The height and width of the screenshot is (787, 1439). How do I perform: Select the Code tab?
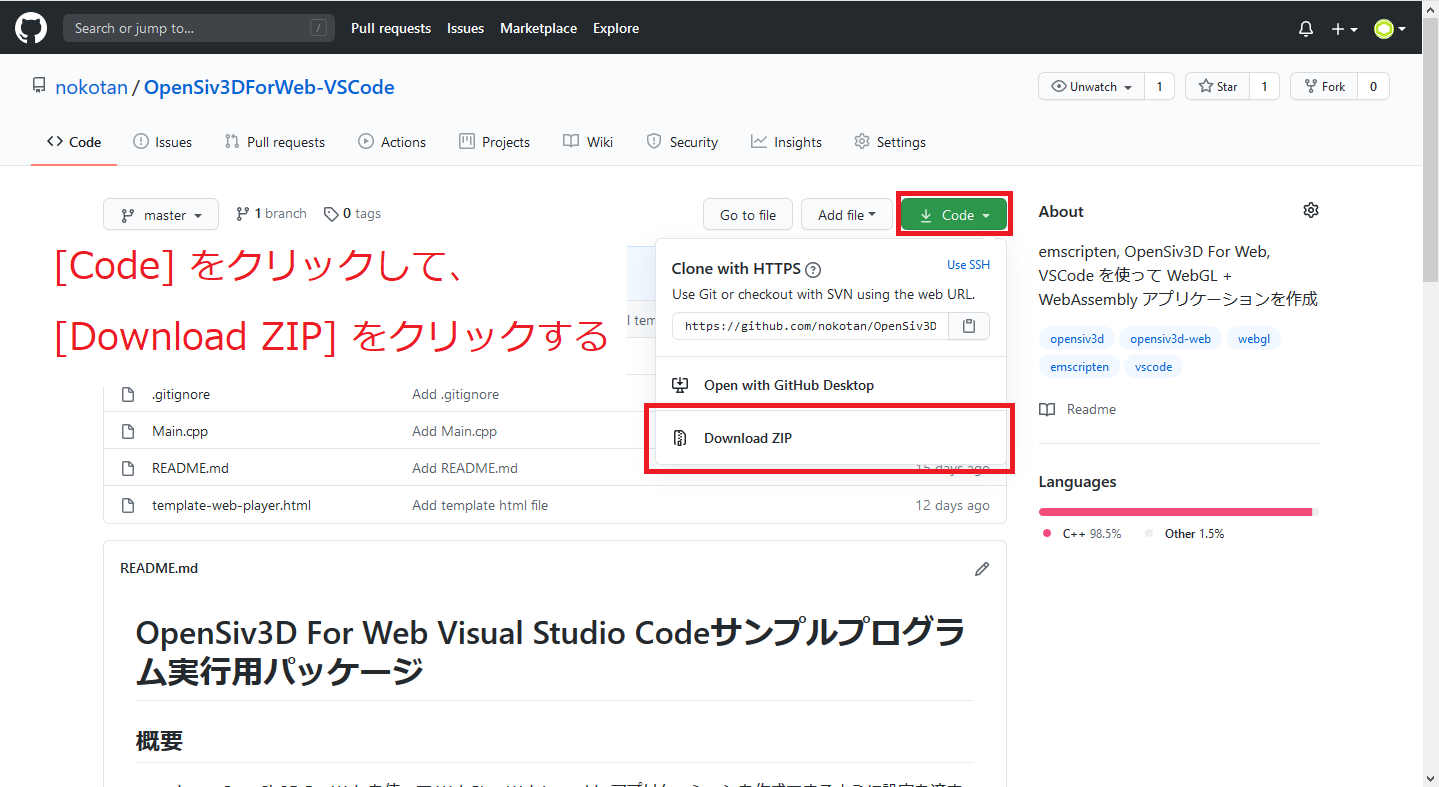74,142
